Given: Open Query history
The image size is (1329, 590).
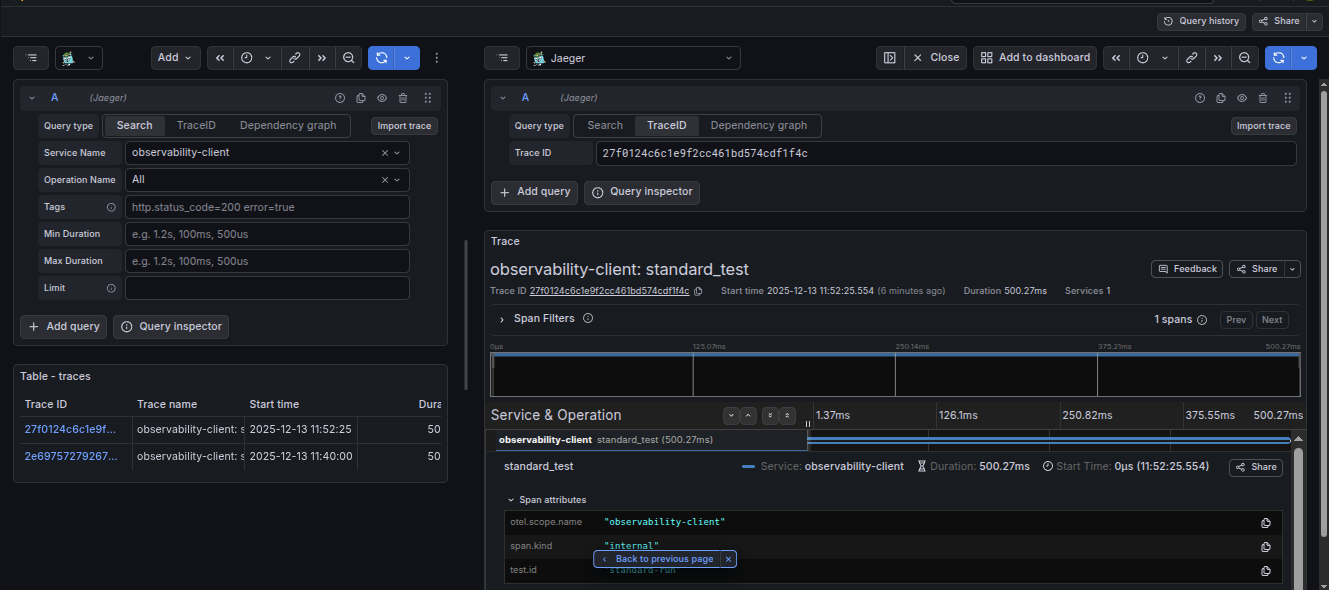Looking at the screenshot, I should tap(1201, 21).
